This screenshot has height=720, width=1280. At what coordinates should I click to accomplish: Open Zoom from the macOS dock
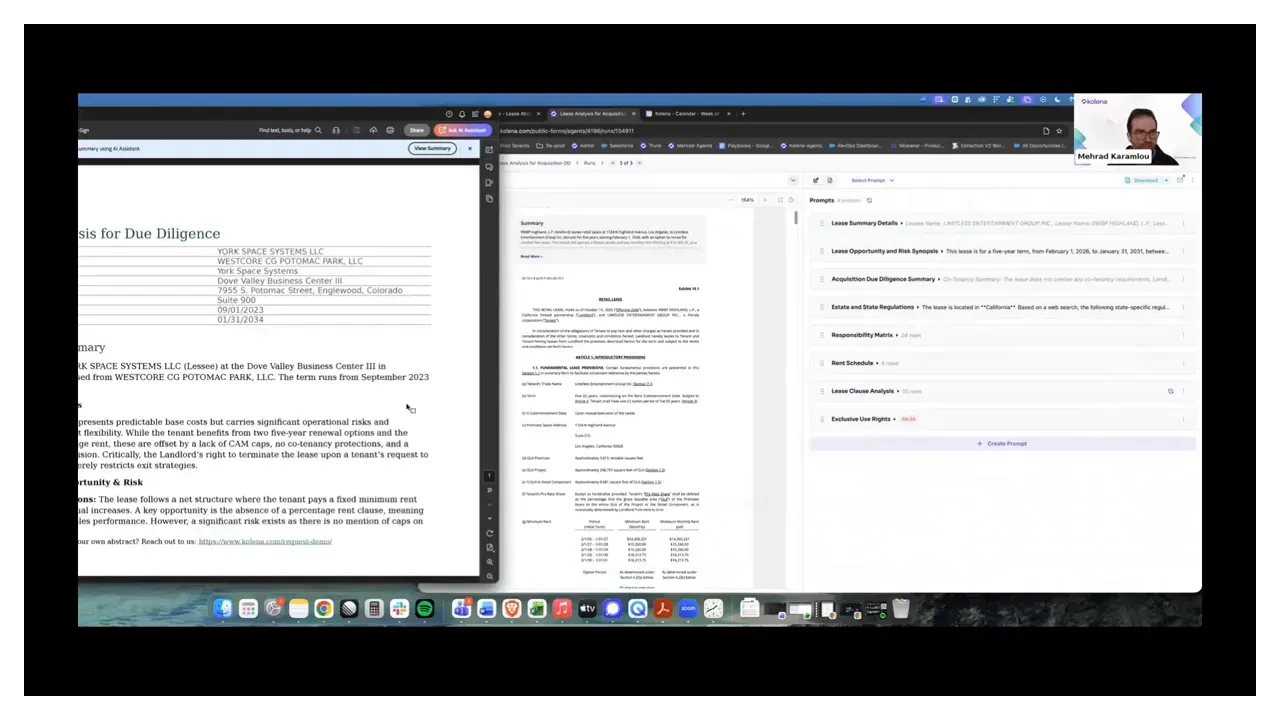point(688,608)
